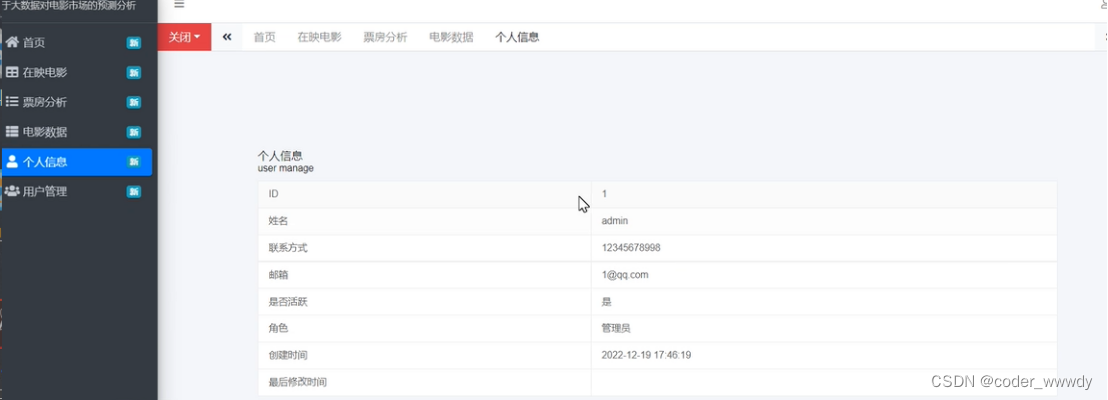Open 用户管理 in the sidebar
The height and width of the screenshot is (400, 1108).
pos(76,192)
